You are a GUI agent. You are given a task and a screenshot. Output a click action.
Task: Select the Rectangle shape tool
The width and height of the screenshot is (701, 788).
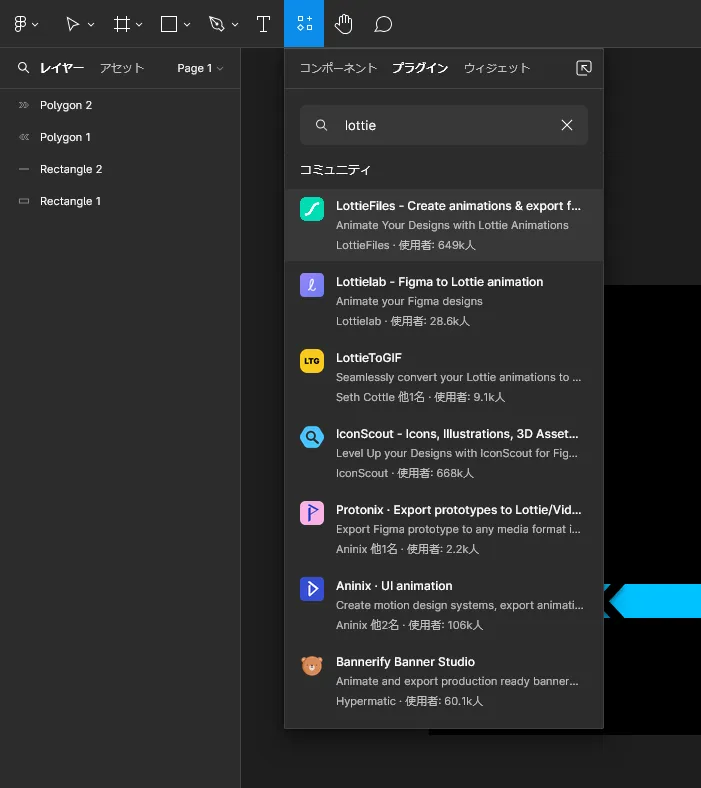(x=169, y=23)
